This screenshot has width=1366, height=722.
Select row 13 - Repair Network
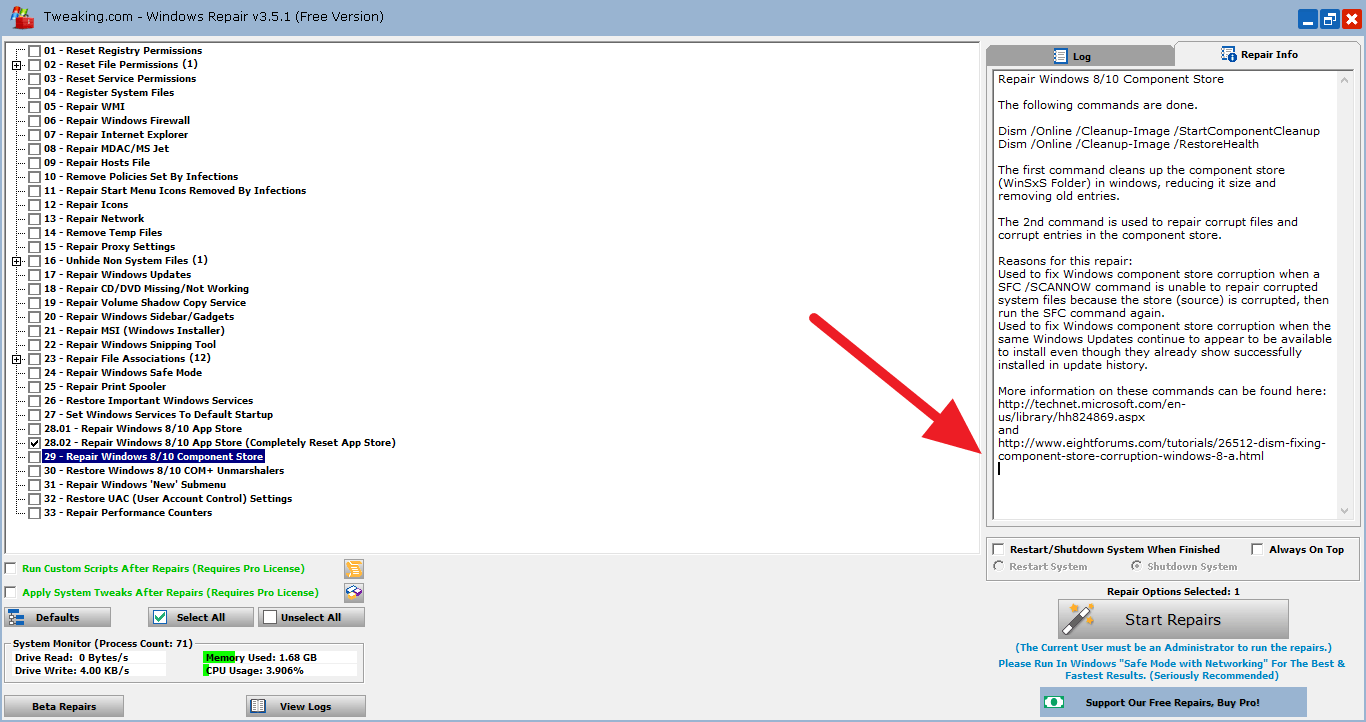tap(94, 219)
